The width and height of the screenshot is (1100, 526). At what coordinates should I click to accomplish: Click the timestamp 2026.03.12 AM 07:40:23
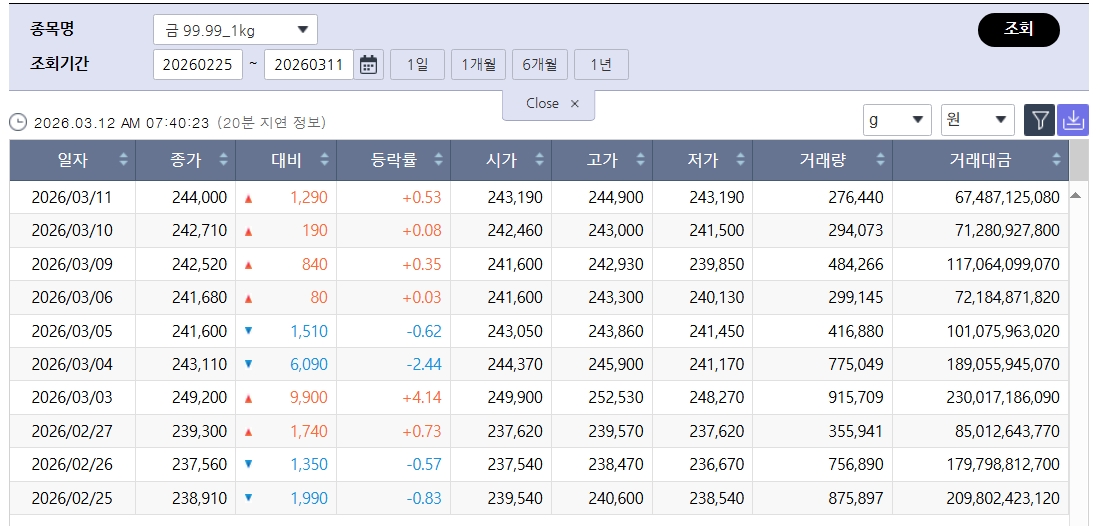(121, 123)
